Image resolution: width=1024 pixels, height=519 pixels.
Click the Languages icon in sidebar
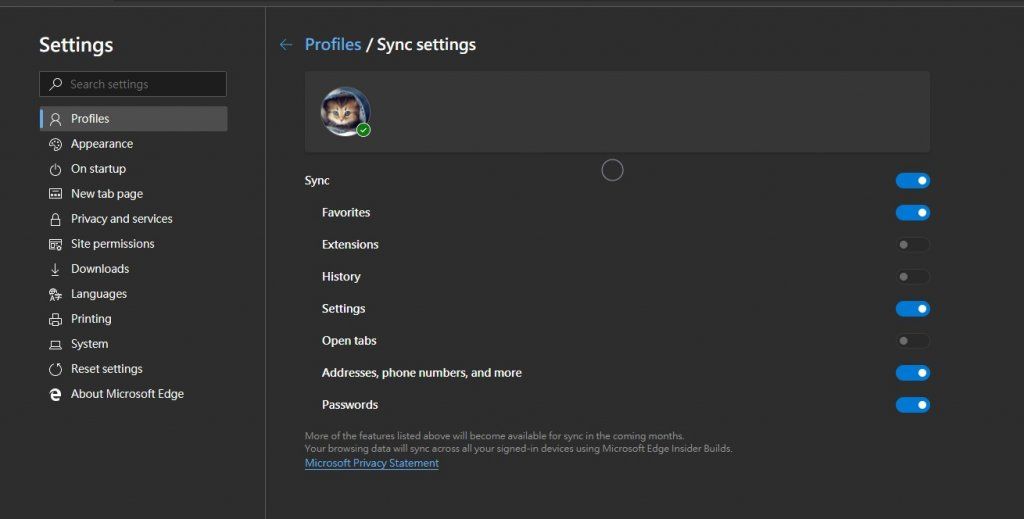point(56,294)
